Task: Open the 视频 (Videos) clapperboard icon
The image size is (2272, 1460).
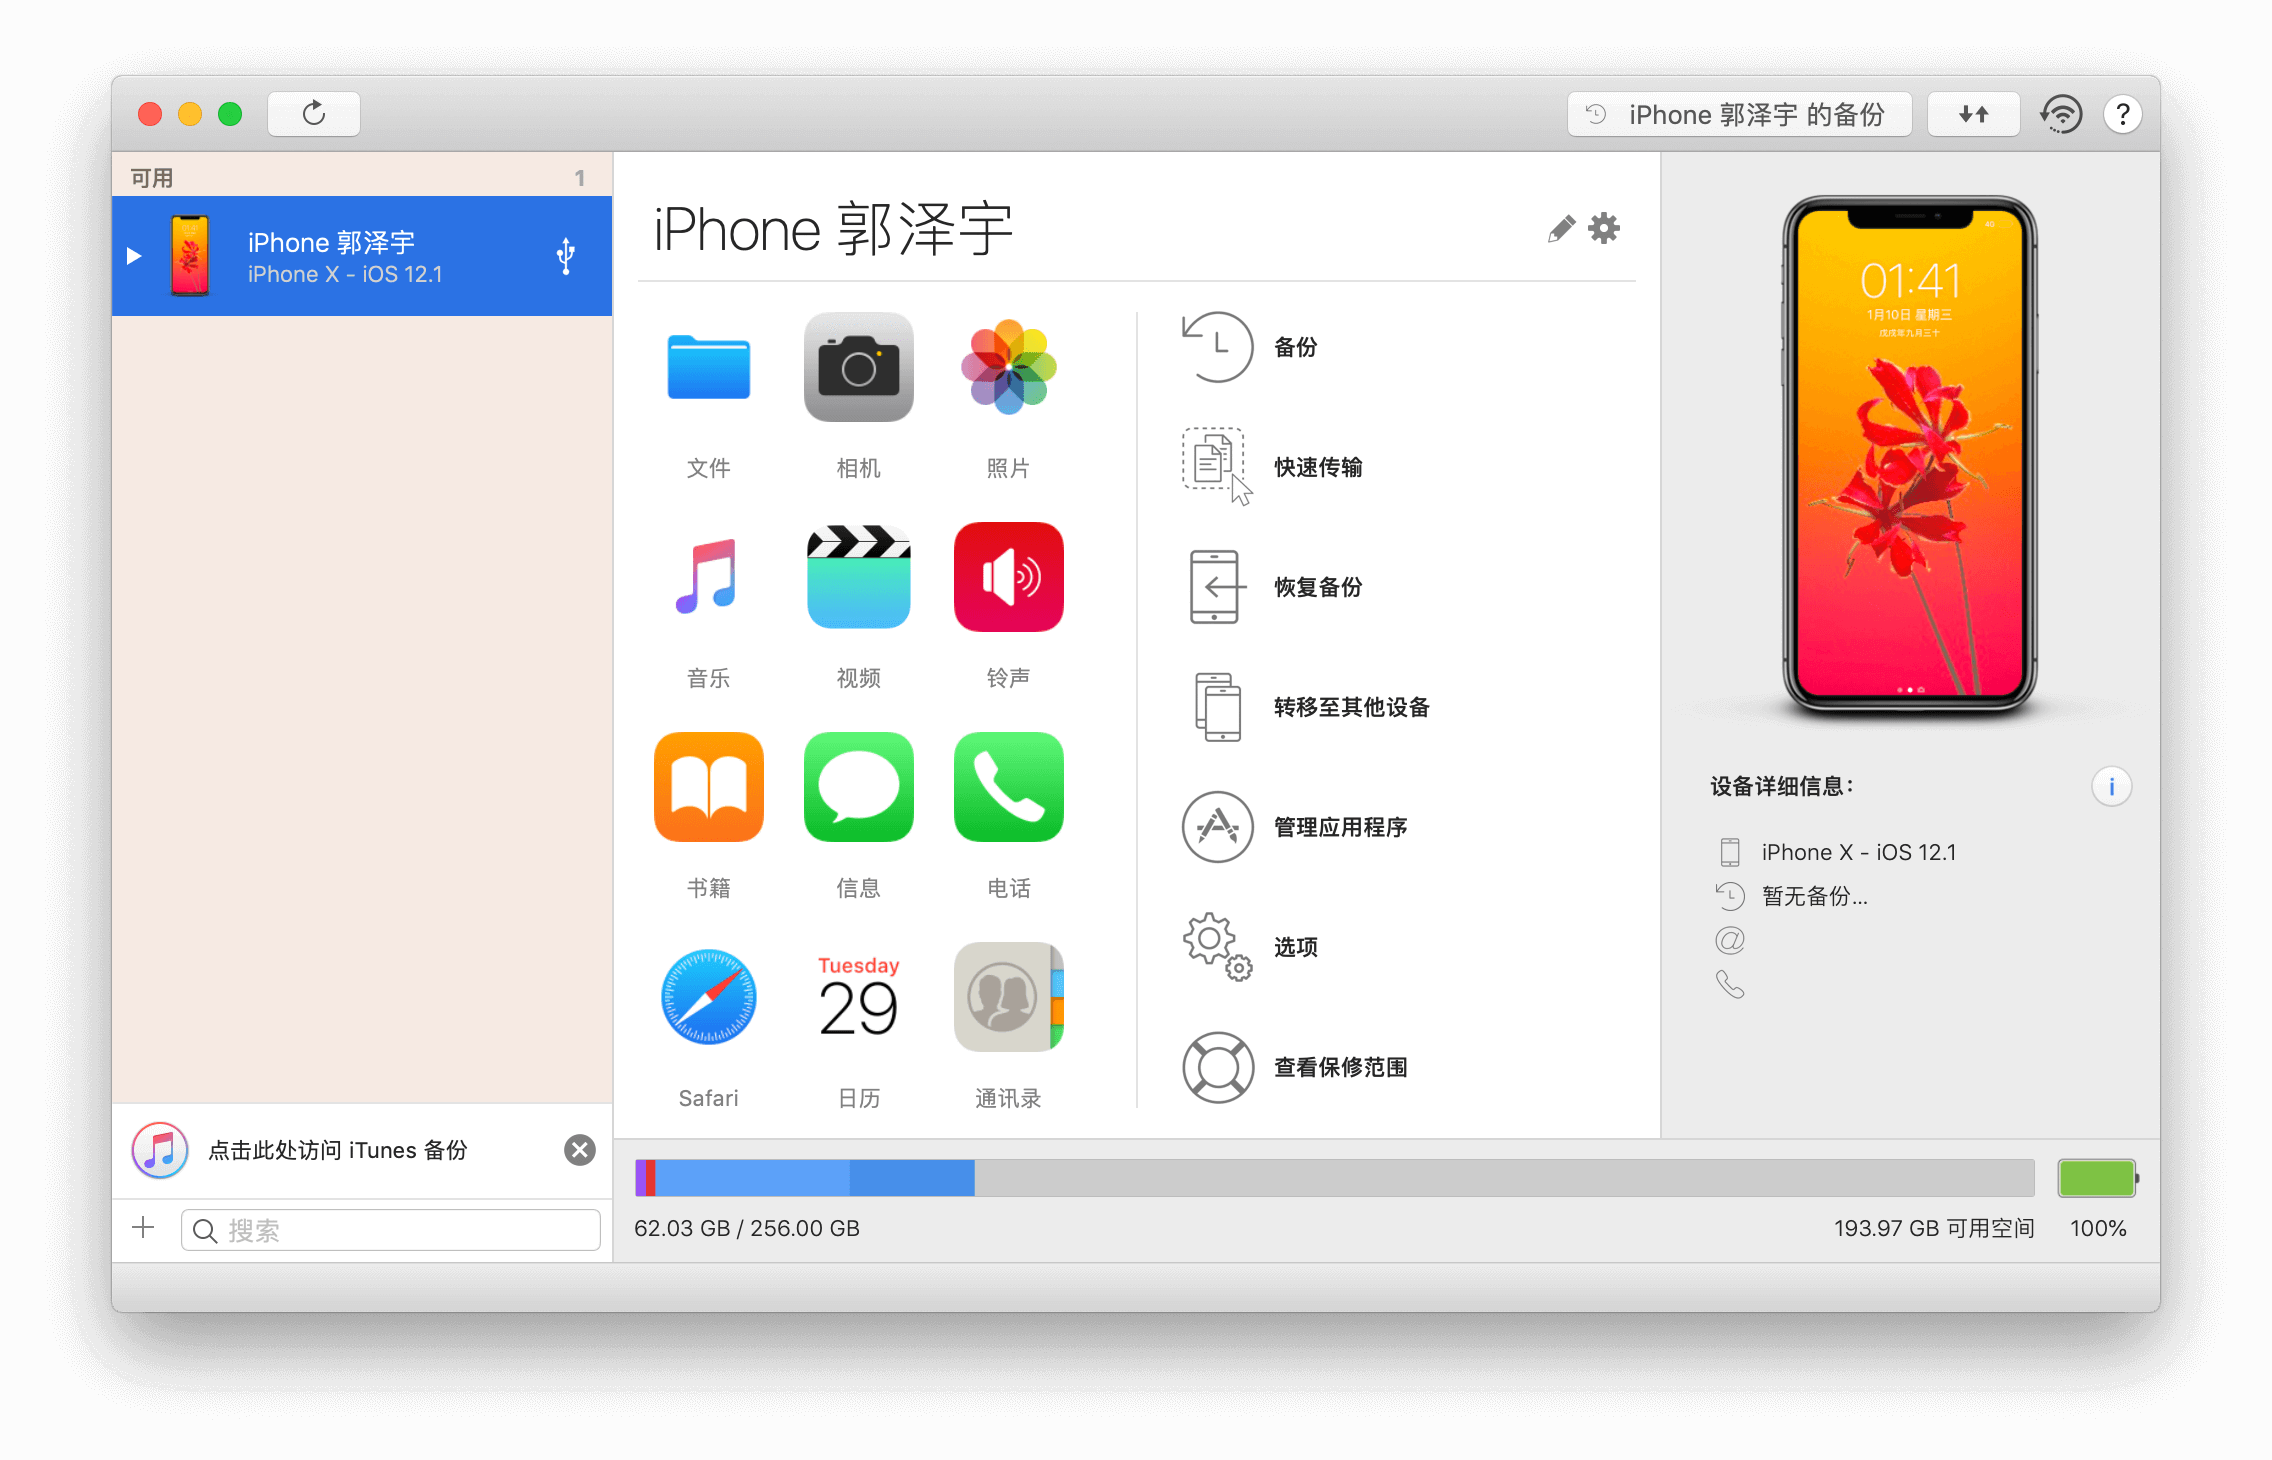Action: click(858, 577)
